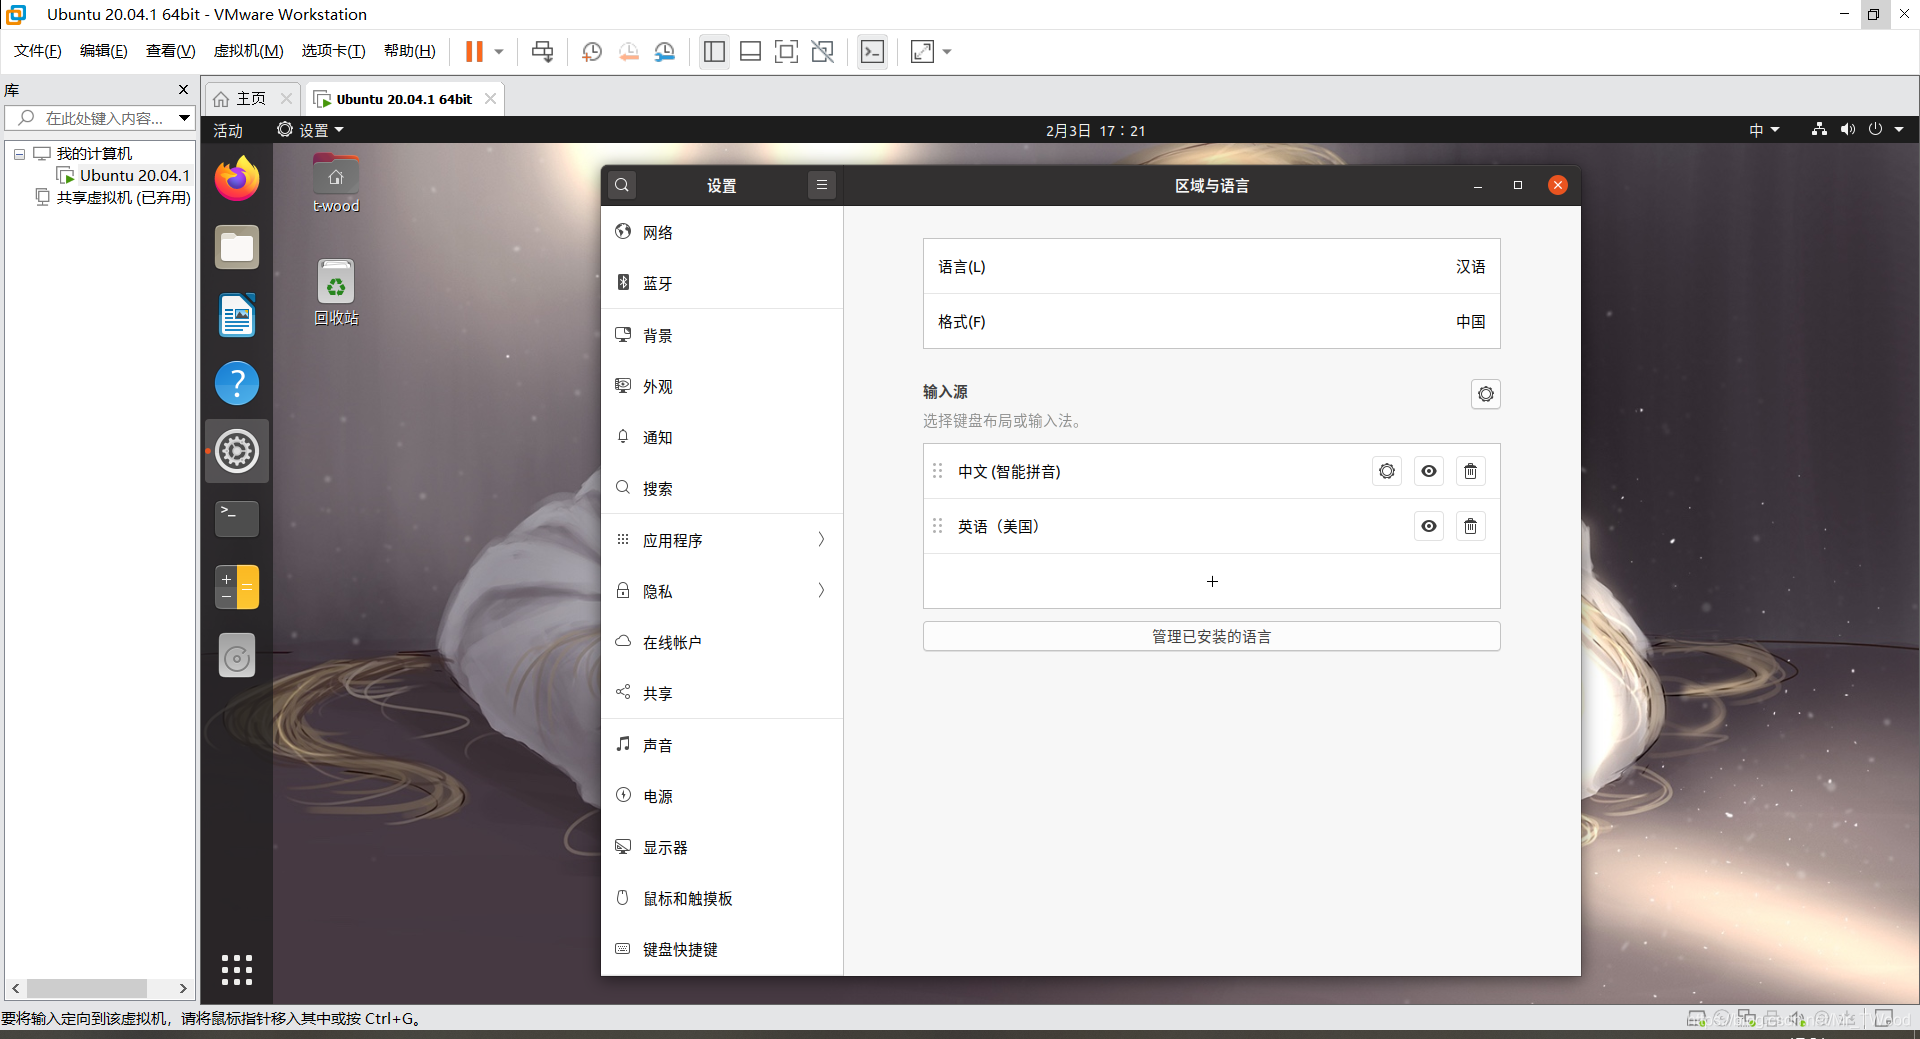
Task: Select 外观 in settings sidebar
Action: [722, 386]
